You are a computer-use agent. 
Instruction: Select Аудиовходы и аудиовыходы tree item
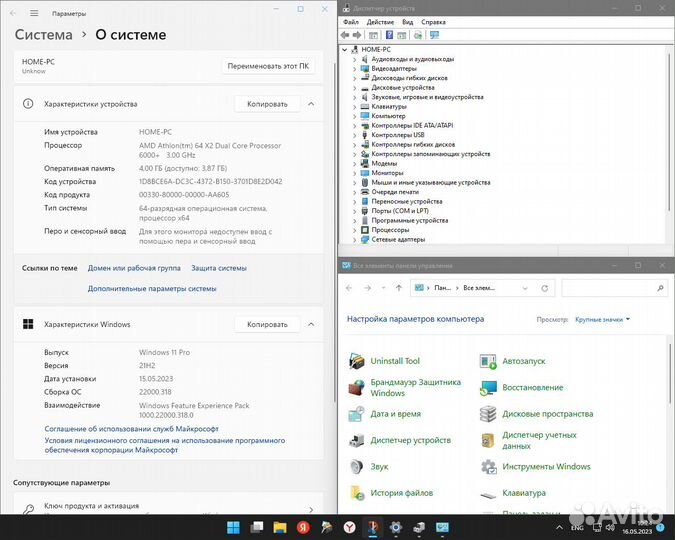click(412, 59)
